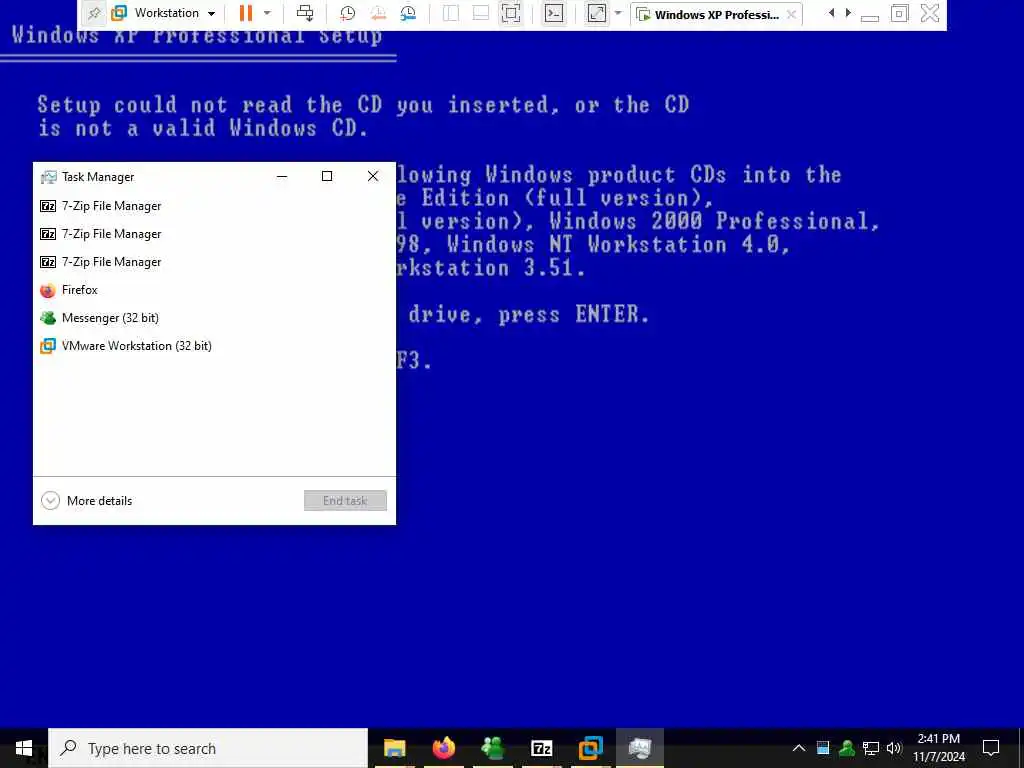Click the VMware Workstation icon in task list

pos(48,346)
